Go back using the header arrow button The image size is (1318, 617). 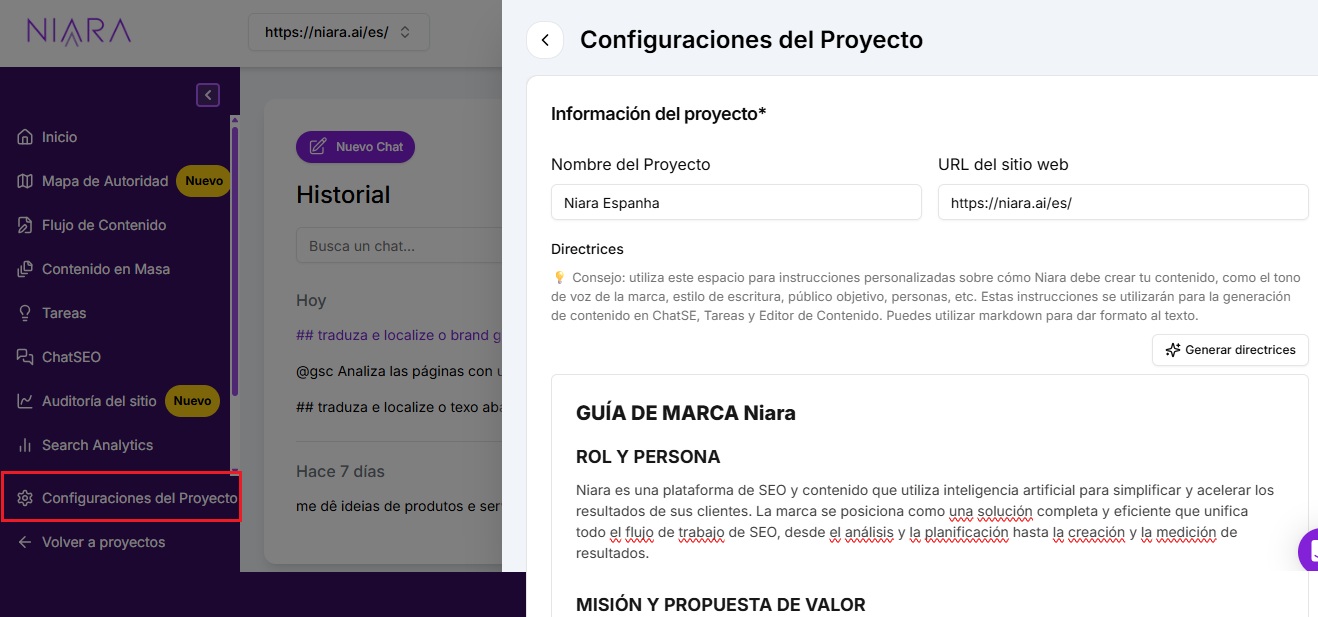pyautogui.click(x=545, y=40)
